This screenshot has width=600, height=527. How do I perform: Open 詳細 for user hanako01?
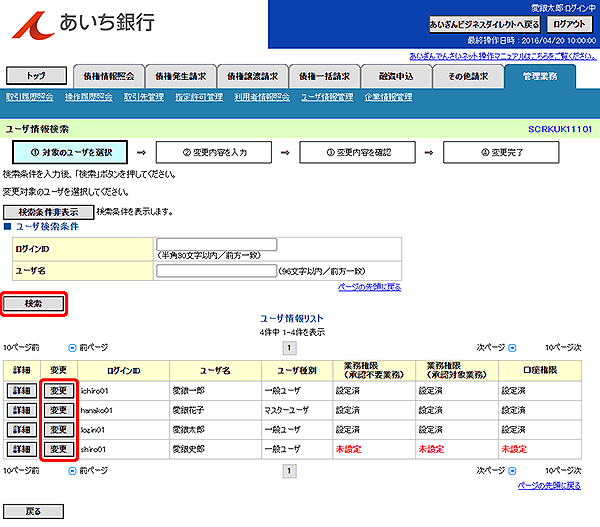[x=22, y=410]
